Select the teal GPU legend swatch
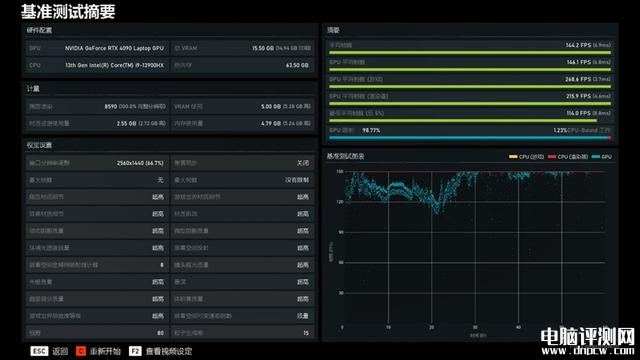Image resolution: width=640 pixels, height=360 pixels. click(596, 157)
